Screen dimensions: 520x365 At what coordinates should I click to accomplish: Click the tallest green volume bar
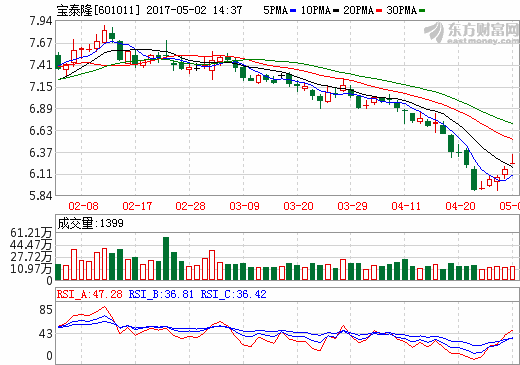tap(166, 258)
